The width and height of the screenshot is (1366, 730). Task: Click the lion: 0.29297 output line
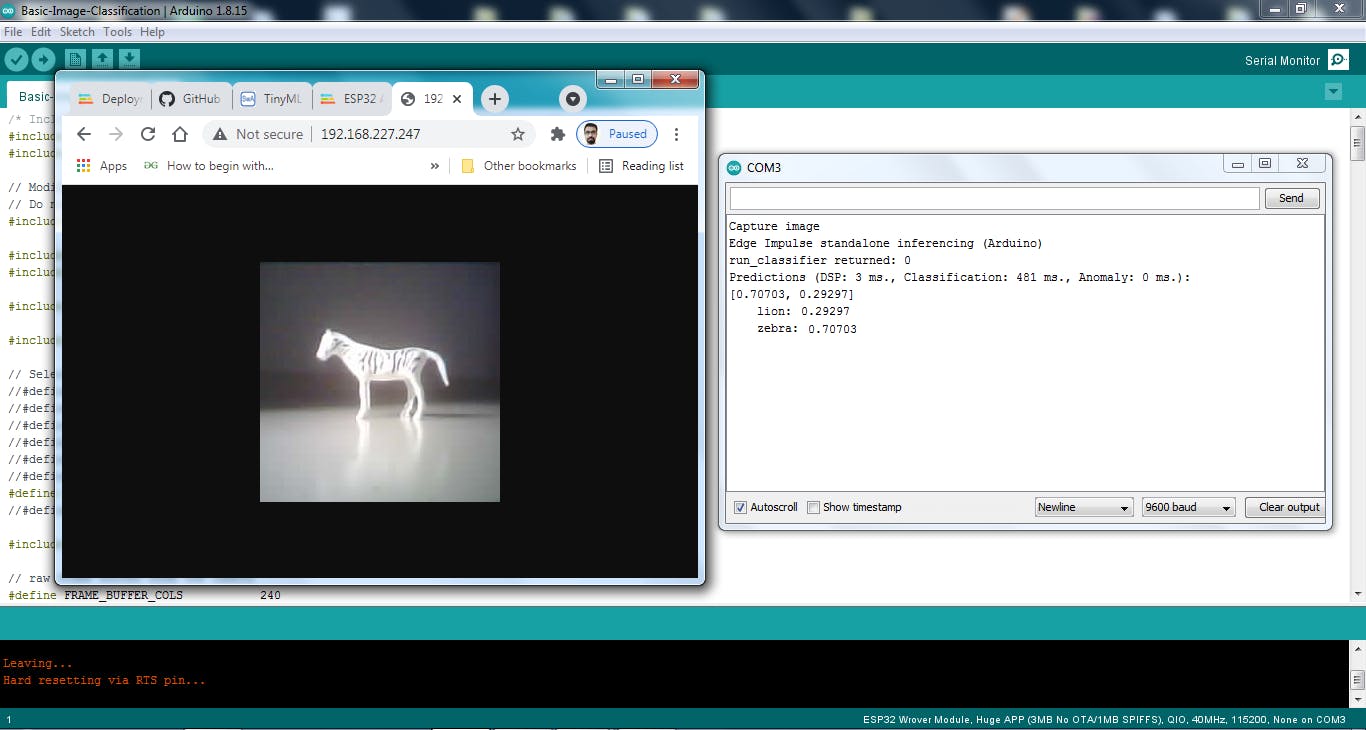tap(804, 312)
